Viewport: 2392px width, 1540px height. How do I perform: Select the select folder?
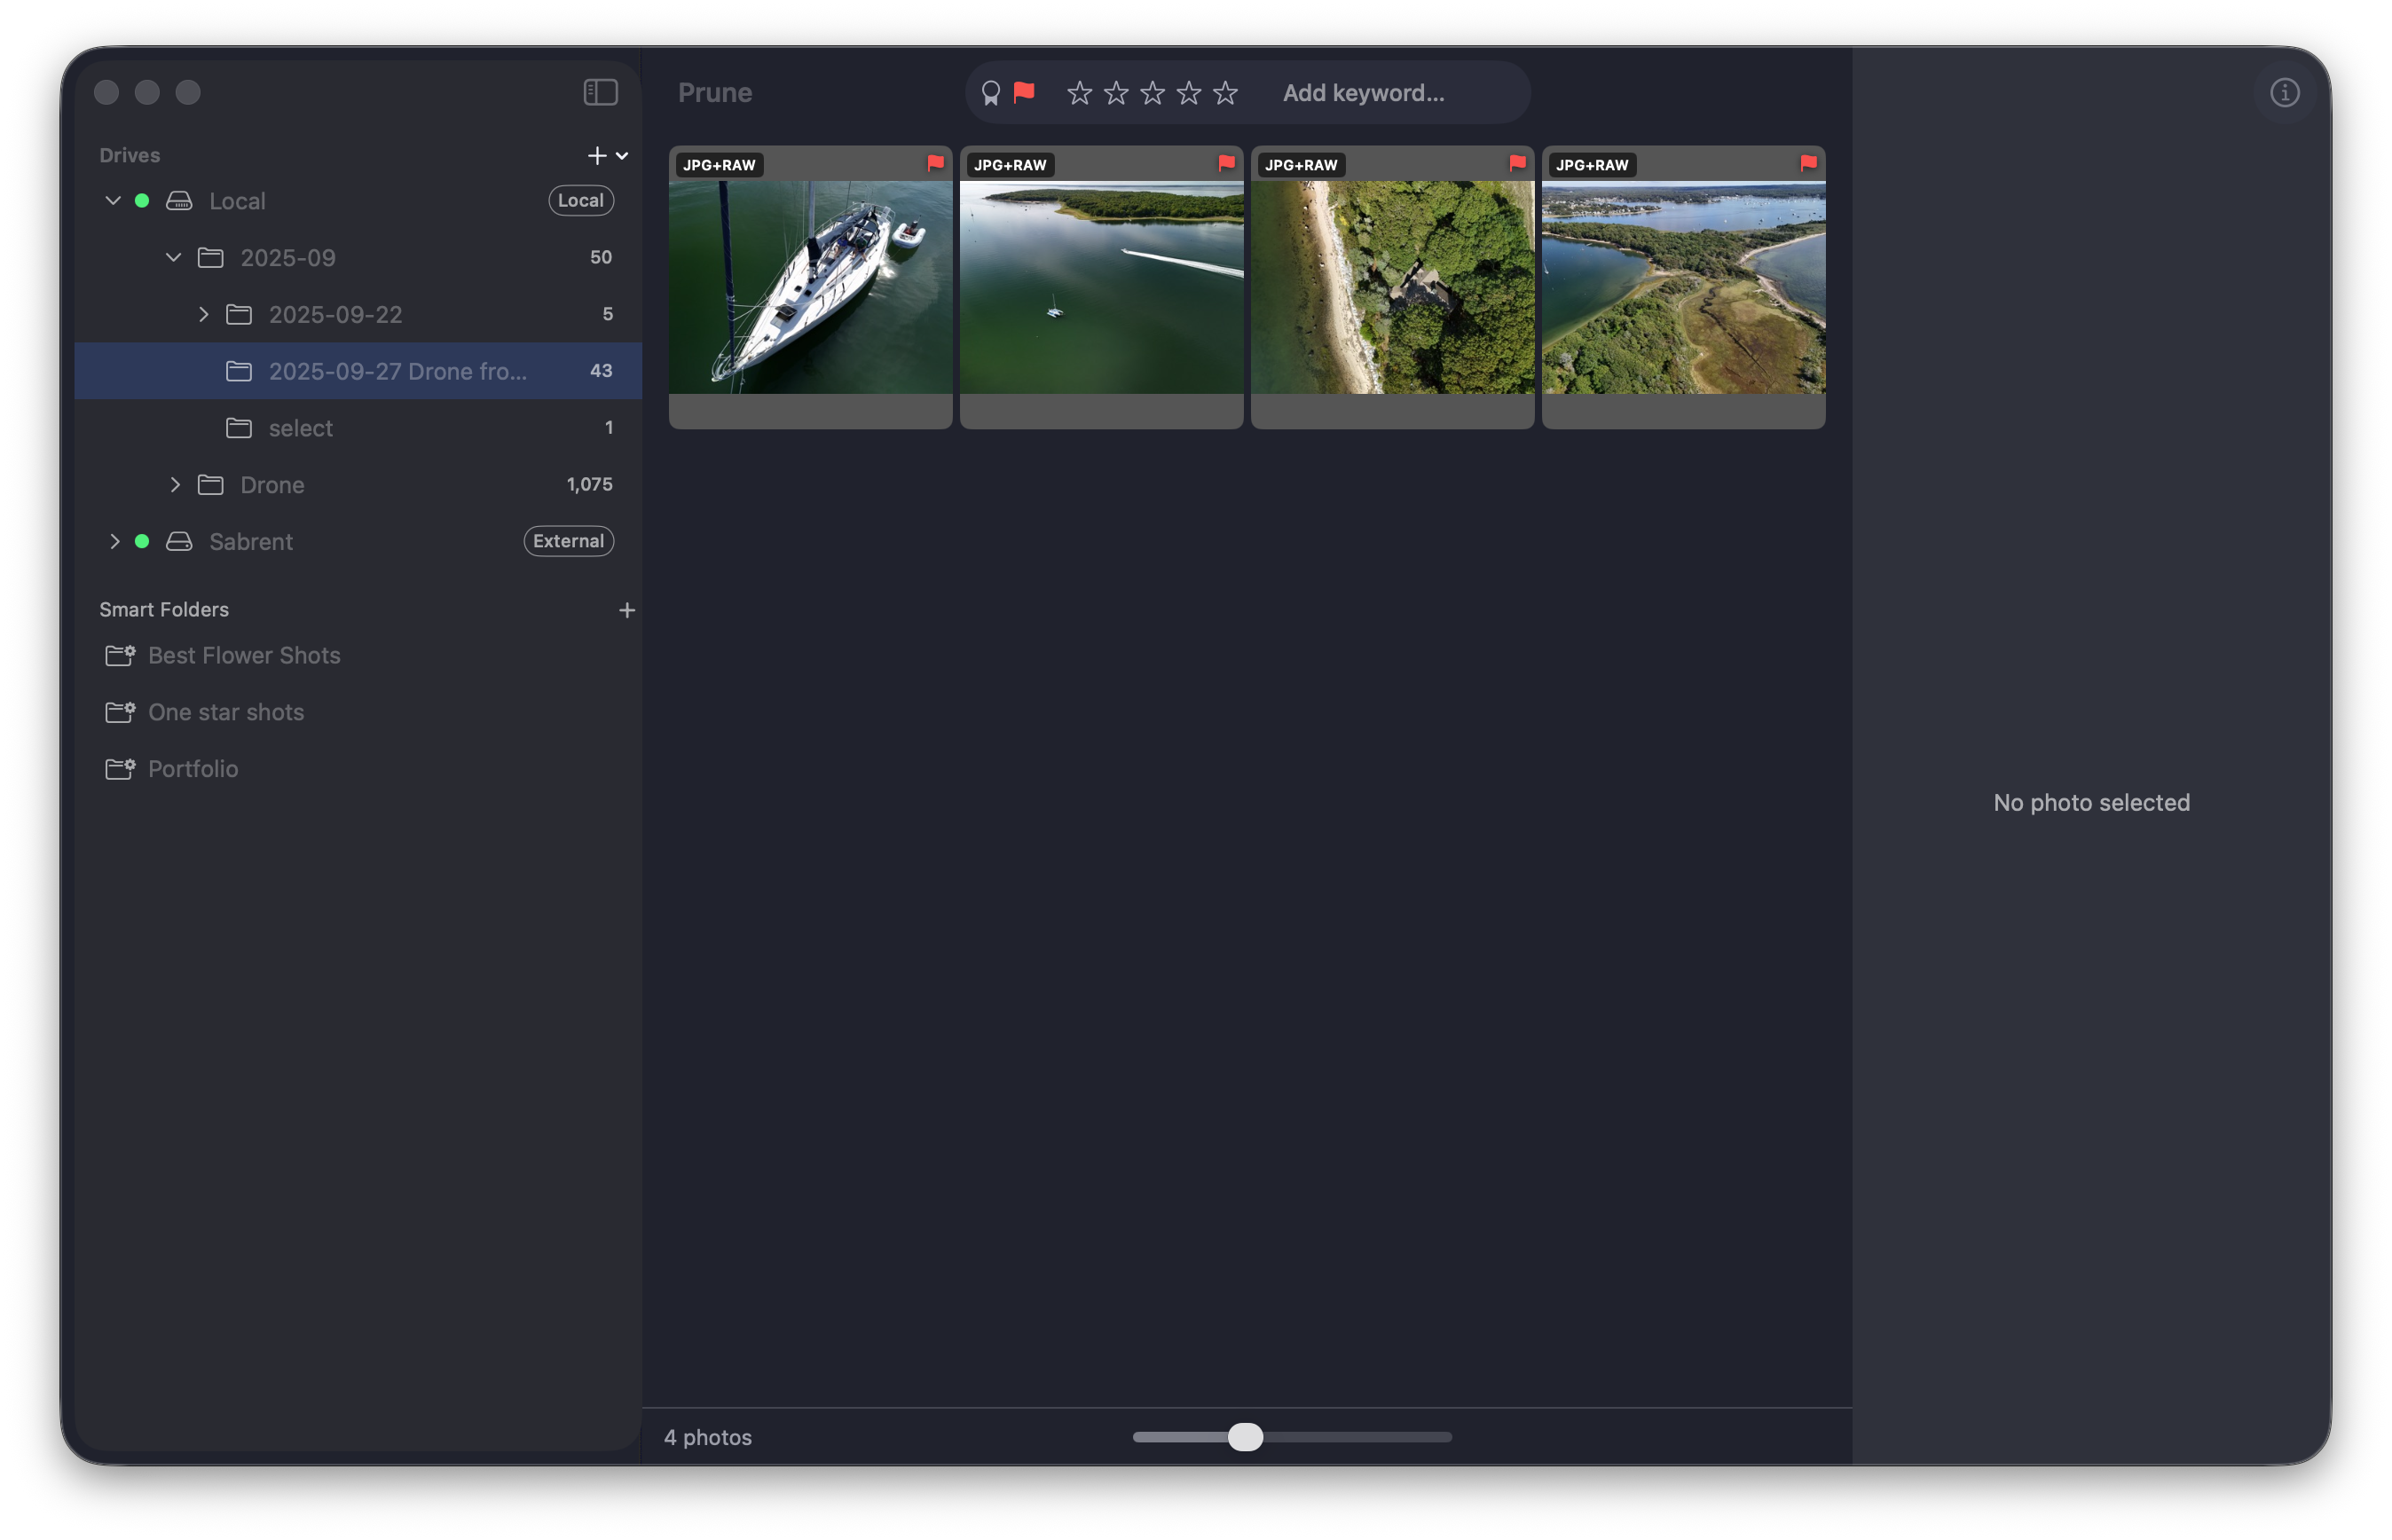coord(358,428)
